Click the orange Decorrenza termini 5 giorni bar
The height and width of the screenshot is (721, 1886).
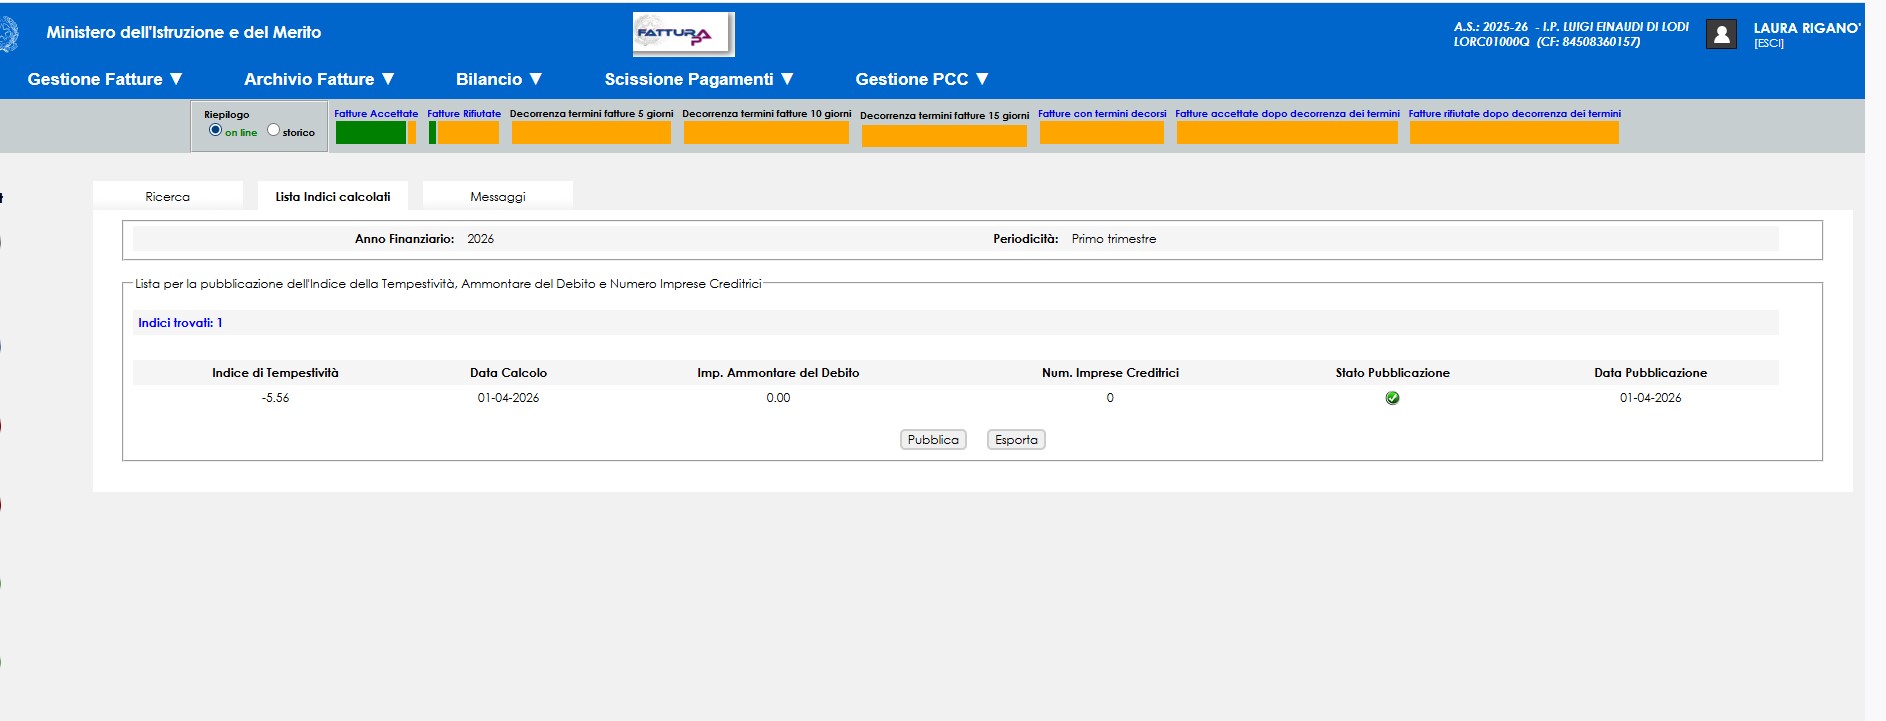[591, 133]
